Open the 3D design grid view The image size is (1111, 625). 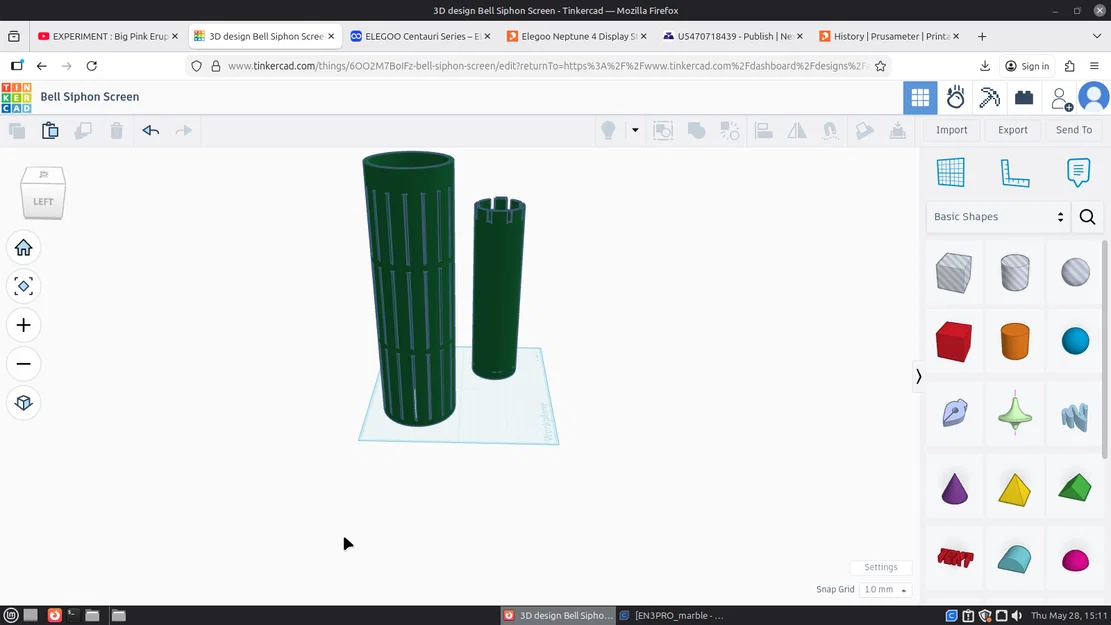(x=920, y=97)
